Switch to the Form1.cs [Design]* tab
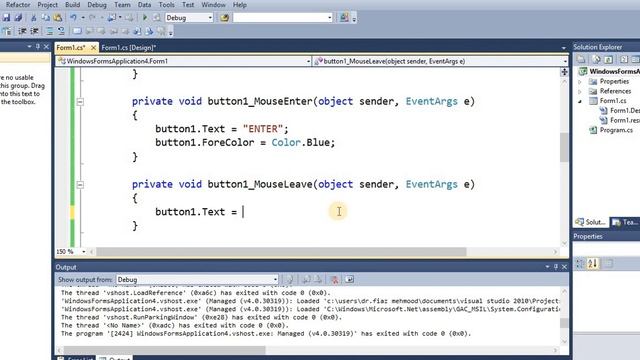This screenshot has width=640, height=360. [x=129, y=48]
